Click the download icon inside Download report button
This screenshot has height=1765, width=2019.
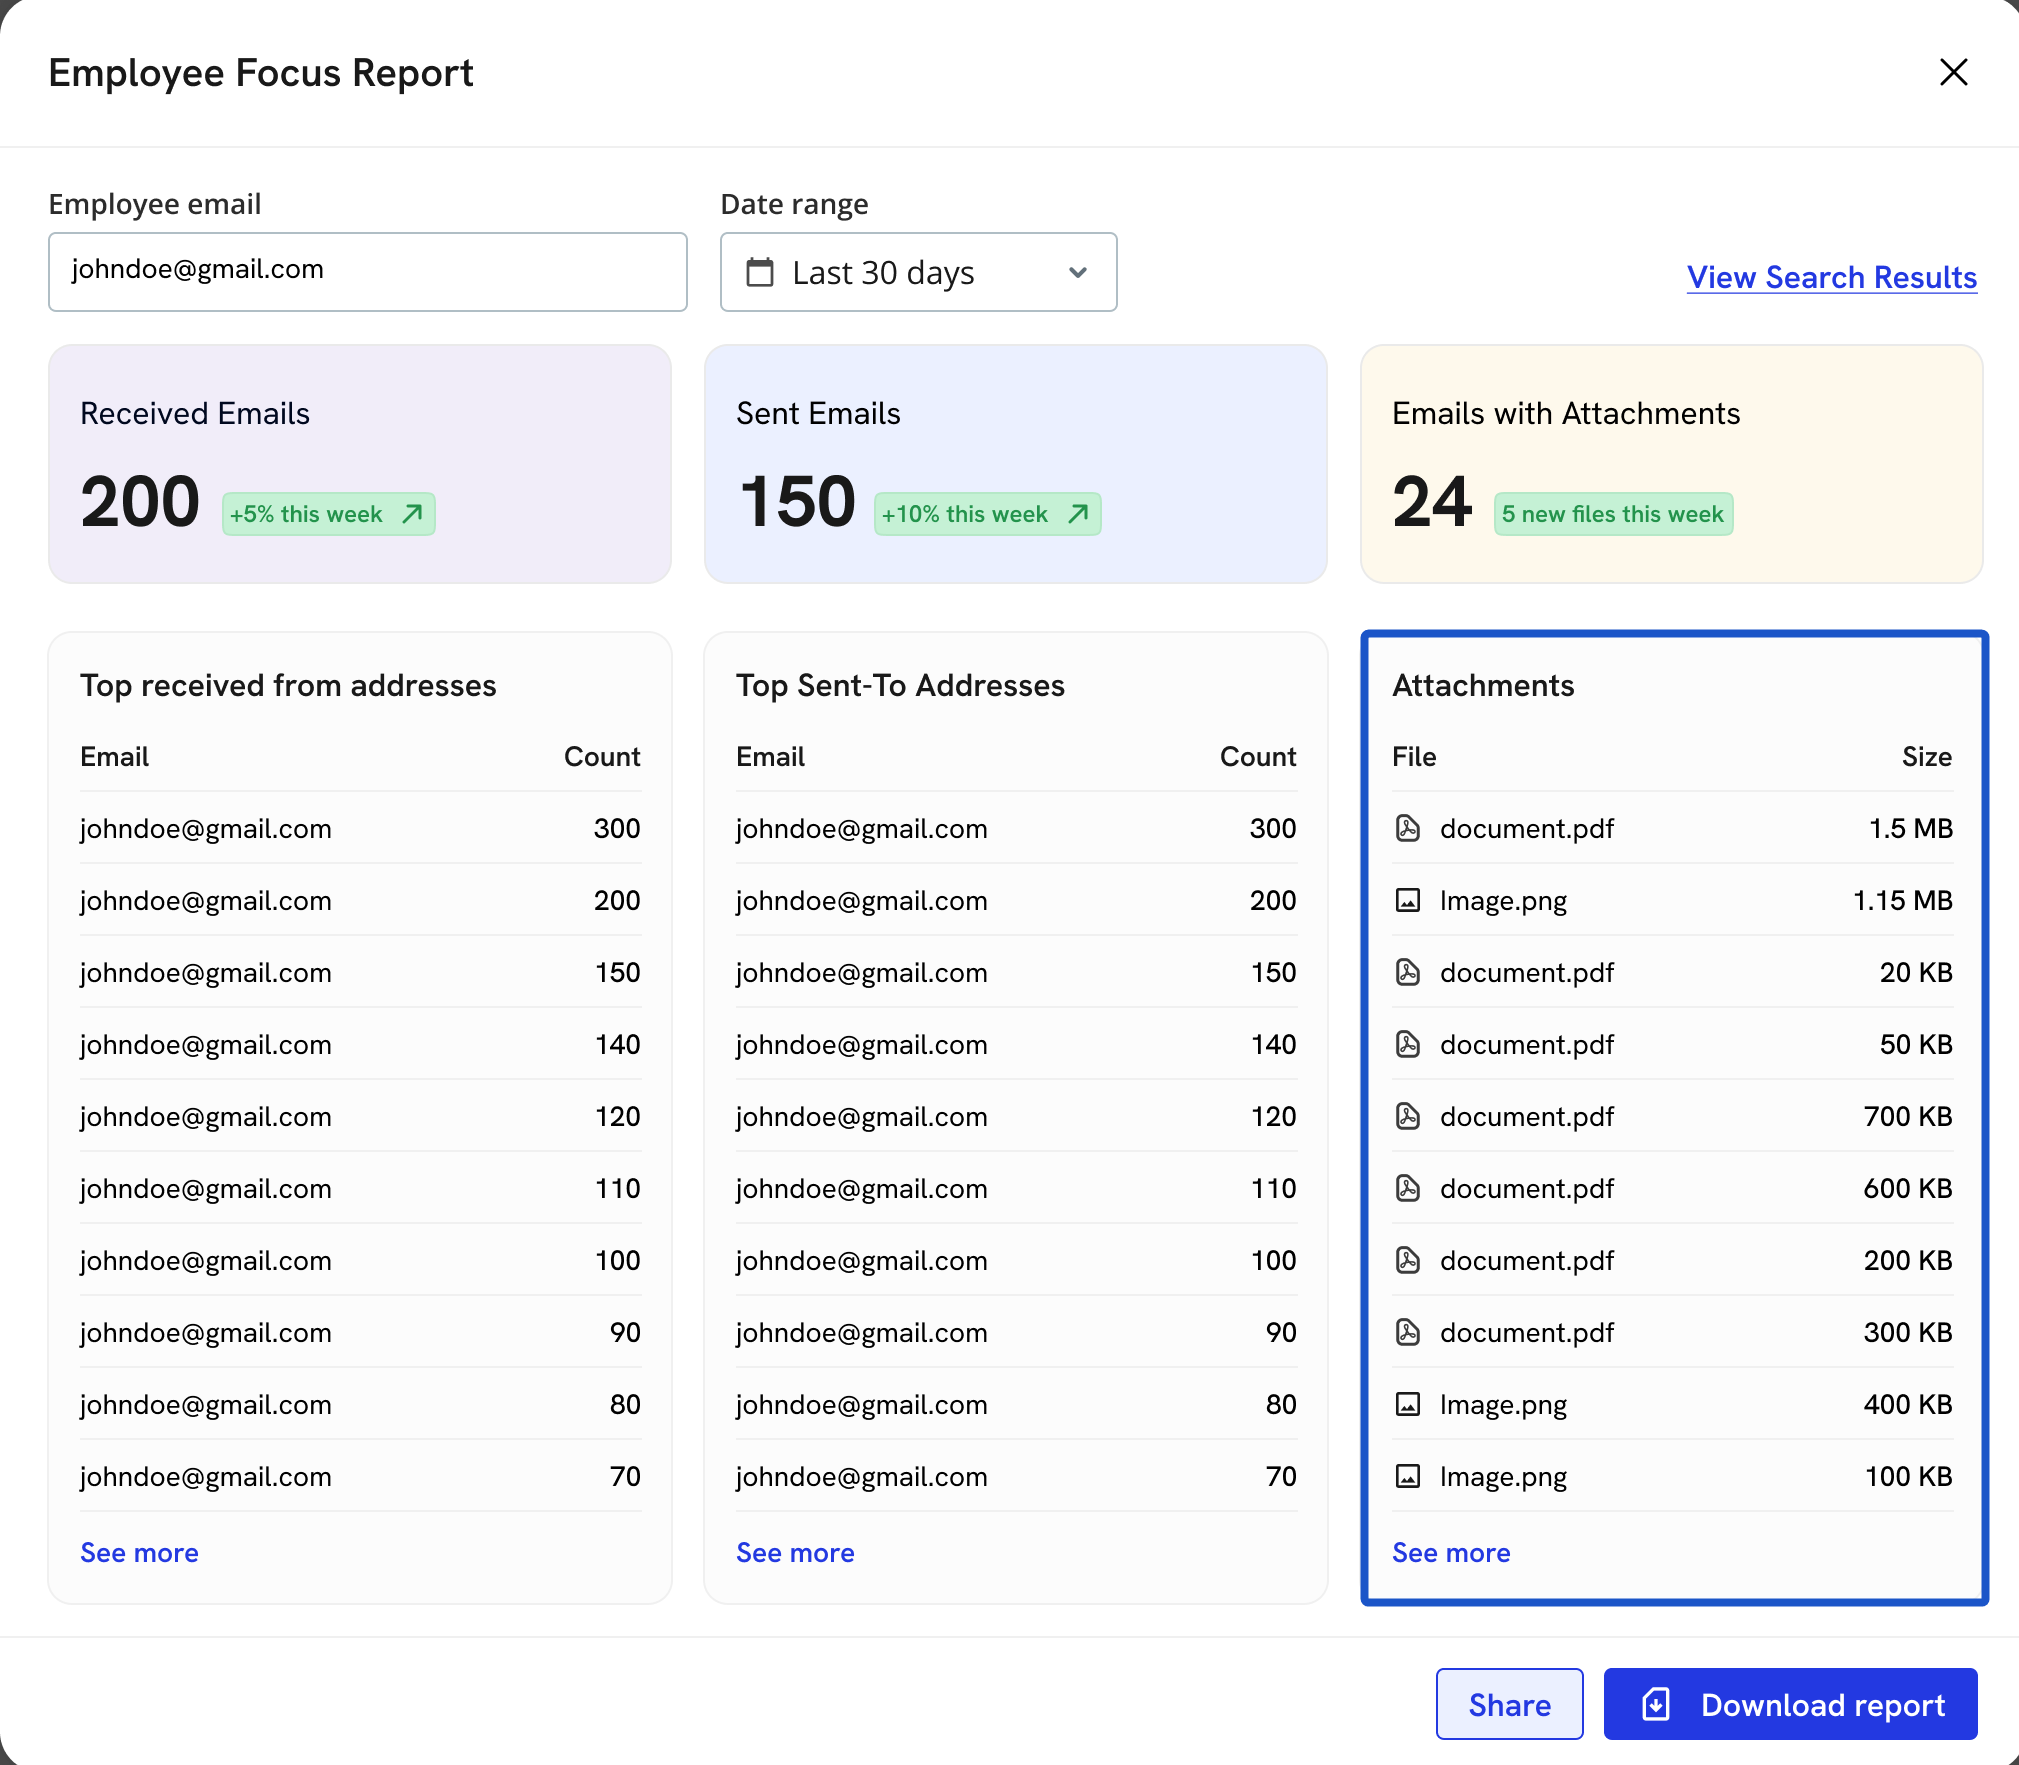tap(1656, 1704)
